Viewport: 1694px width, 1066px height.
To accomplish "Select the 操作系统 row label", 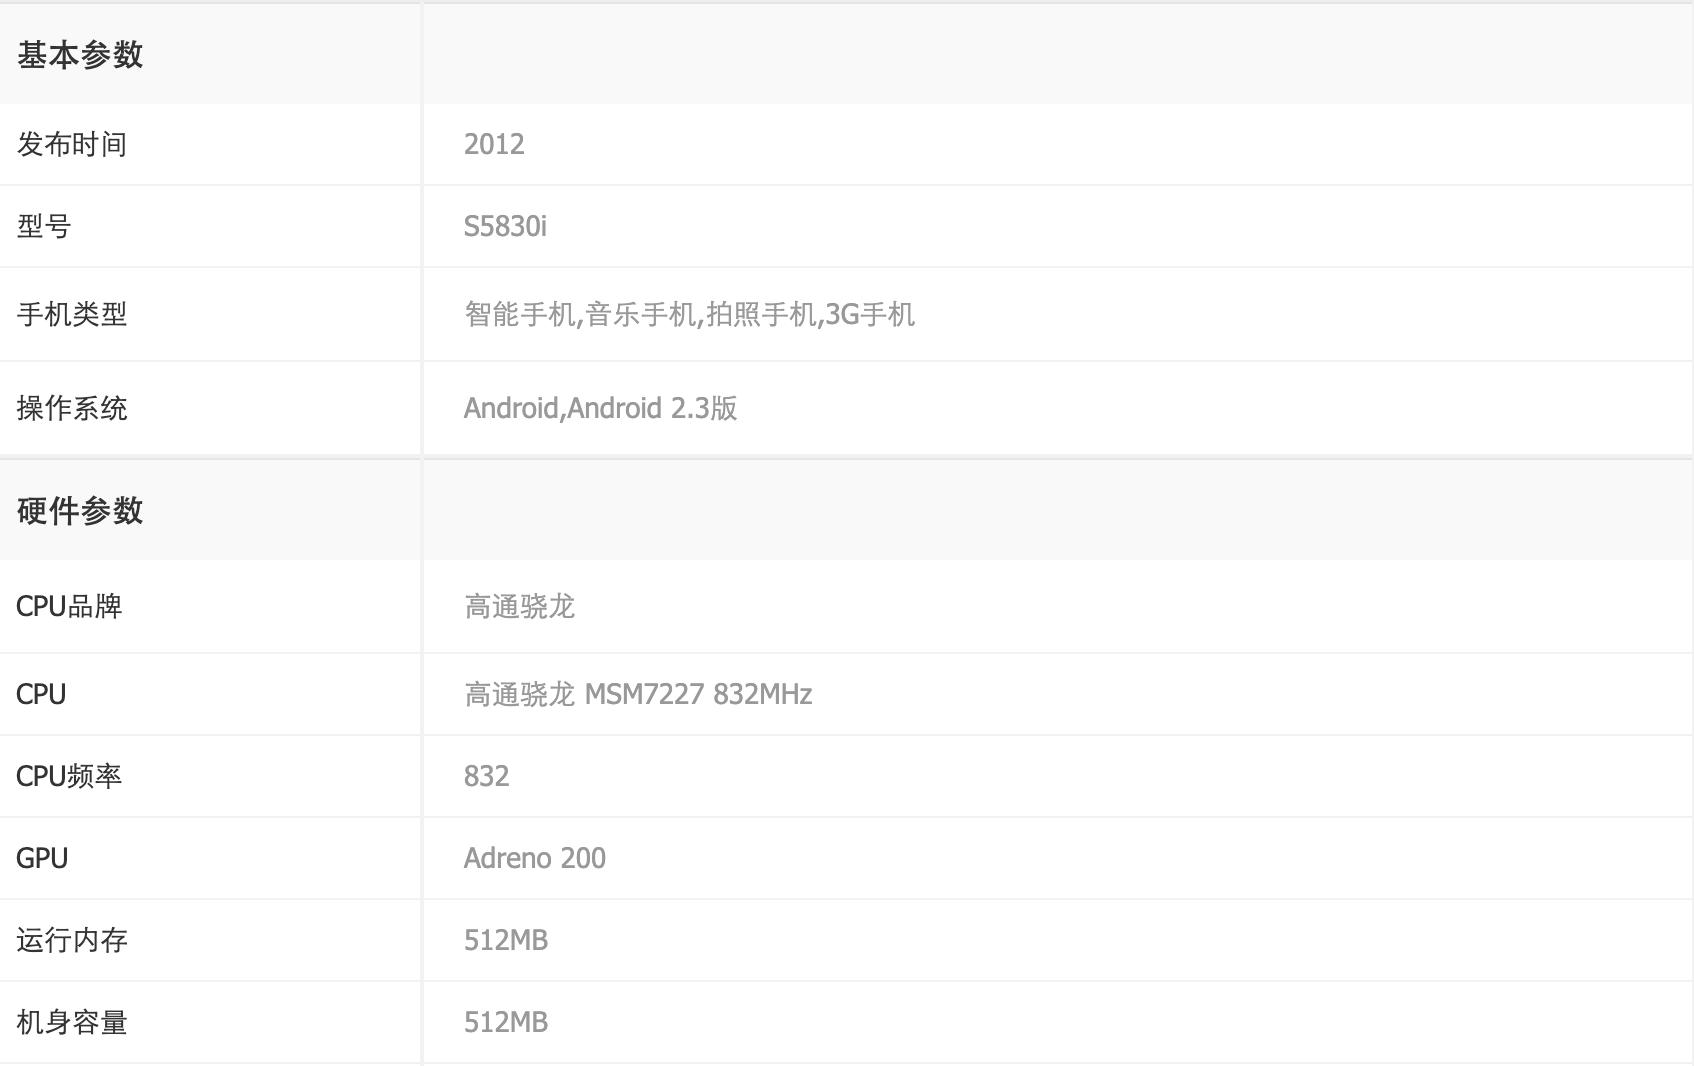I will click(71, 408).
